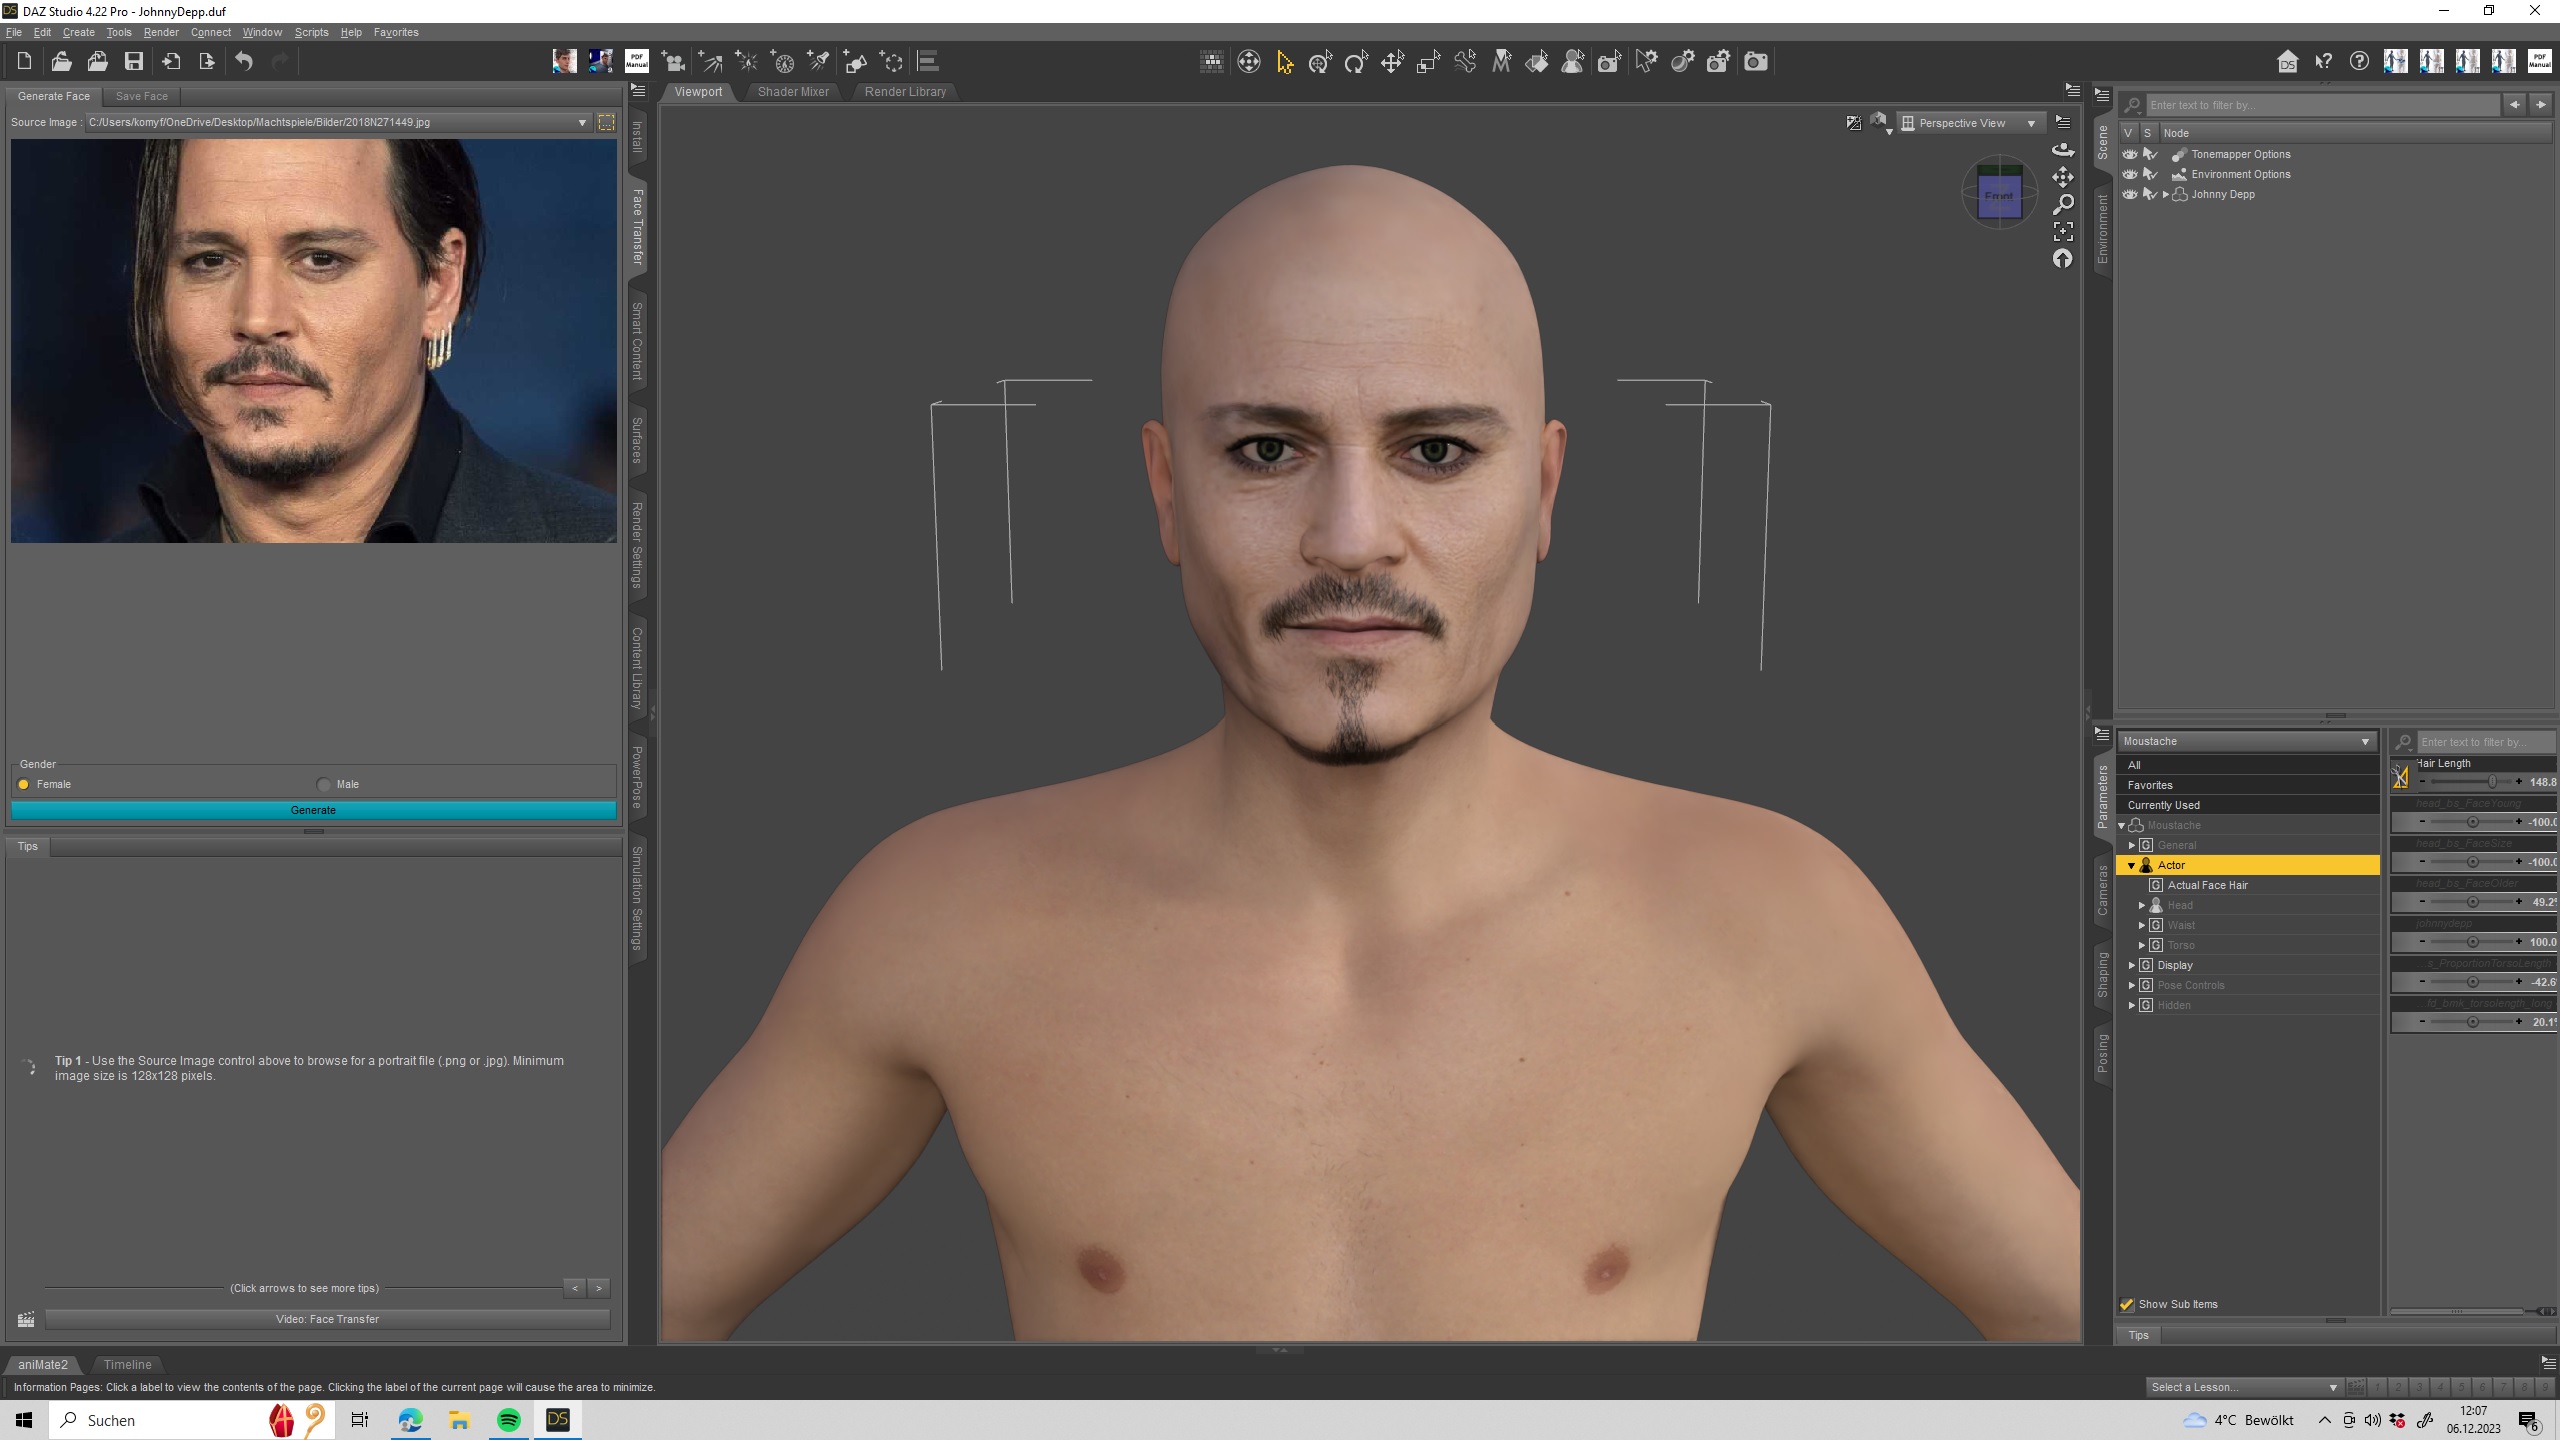2560x1440 pixels.
Task: Click the Generate button
Action: tap(313, 810)
